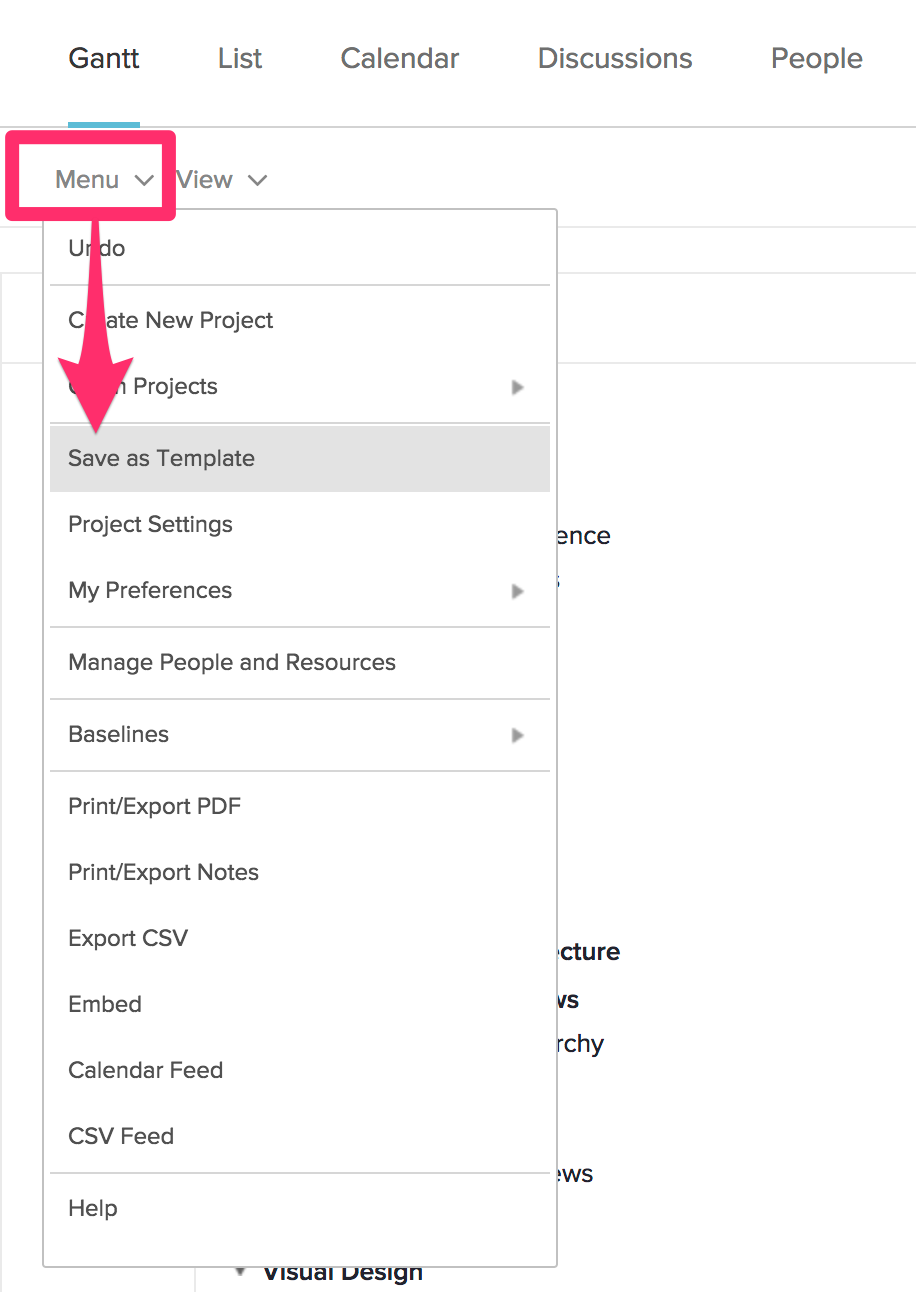
Task: Expand the Baselines submenu
Action: click(x=300, y=734)
